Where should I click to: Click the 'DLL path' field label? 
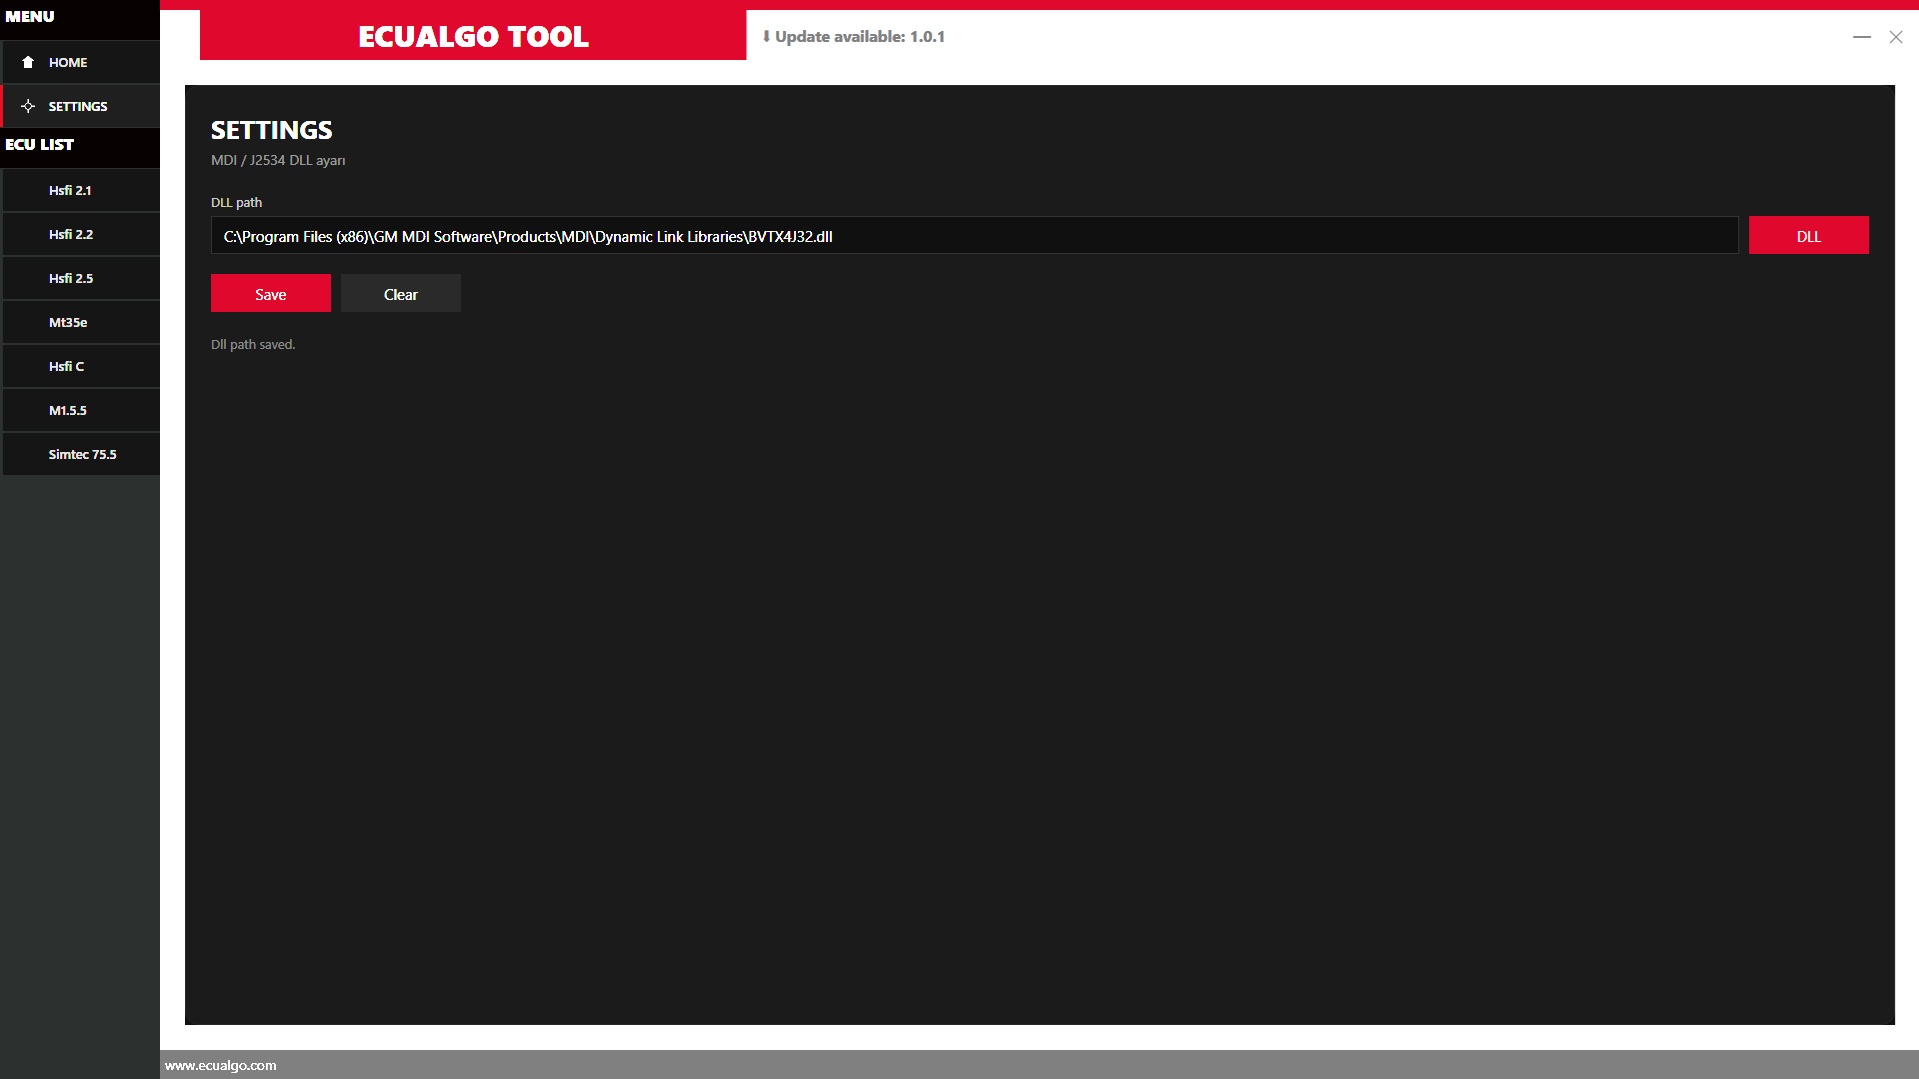tap(236, 202)
